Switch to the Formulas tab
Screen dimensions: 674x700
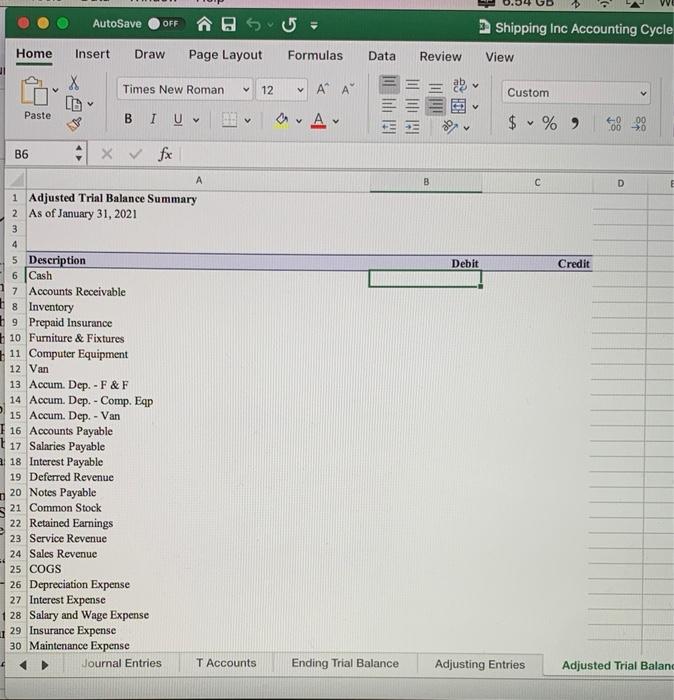click(315, 55)
